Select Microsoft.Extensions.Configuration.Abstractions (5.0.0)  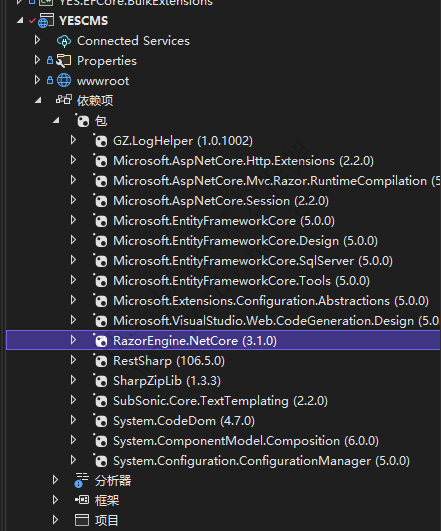[x=271, y=301]
